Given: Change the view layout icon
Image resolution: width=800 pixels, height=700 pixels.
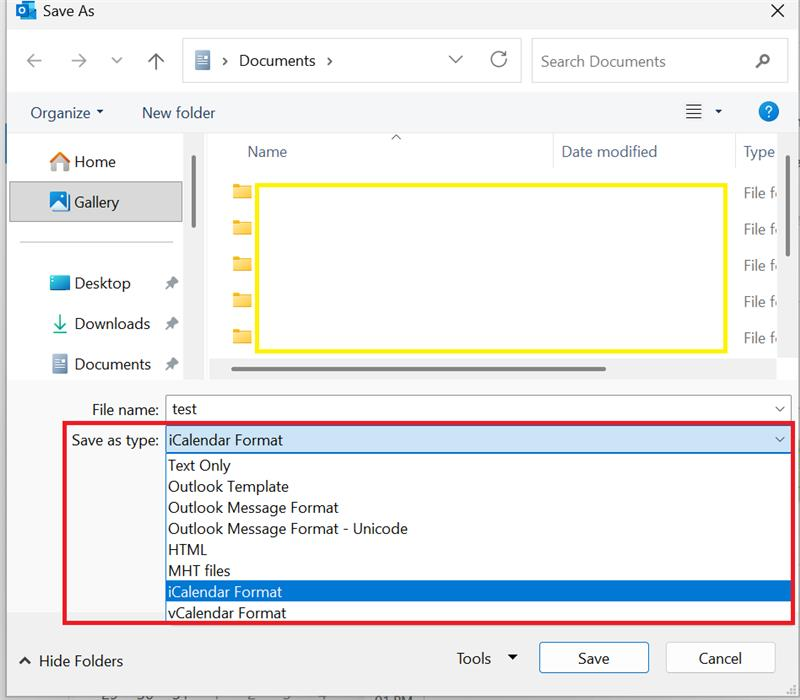Looking at the screenshot, I should 693,111.
